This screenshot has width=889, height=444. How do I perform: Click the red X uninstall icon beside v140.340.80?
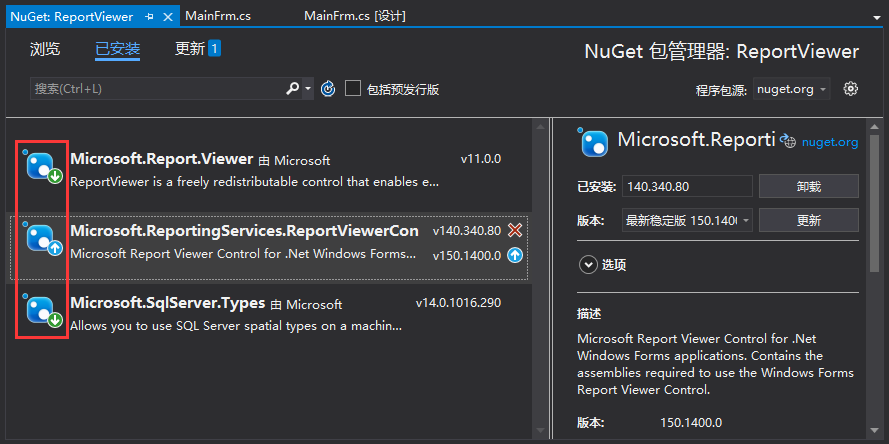(x=515, y=230)
